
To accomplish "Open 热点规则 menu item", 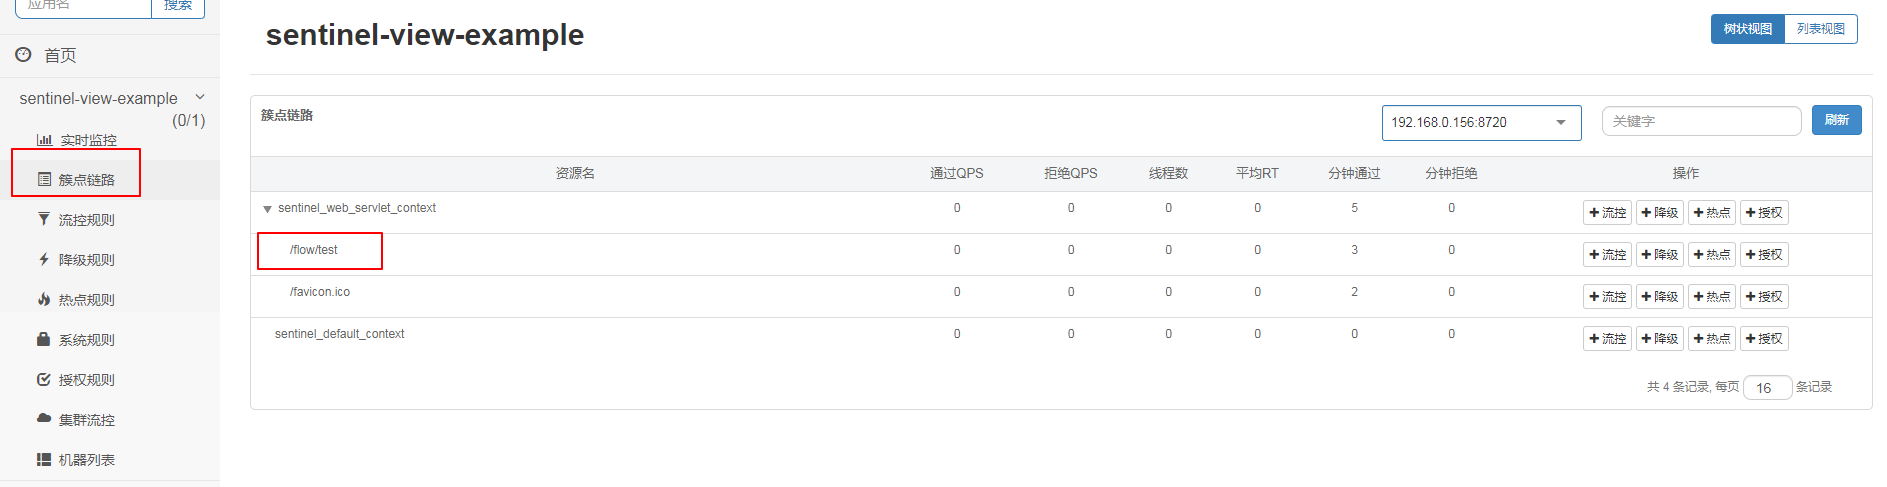I will point(87,300).
